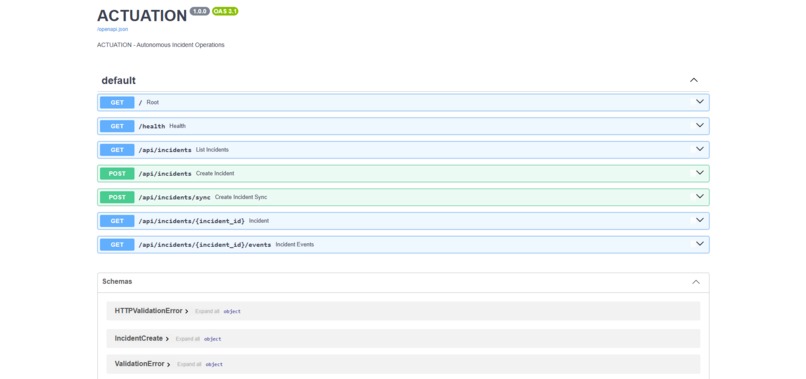Image resolution: width=806 pixels, height=379 pixels.
Task: Click the IncidentCreate schema name
Action: click(139, 338)
